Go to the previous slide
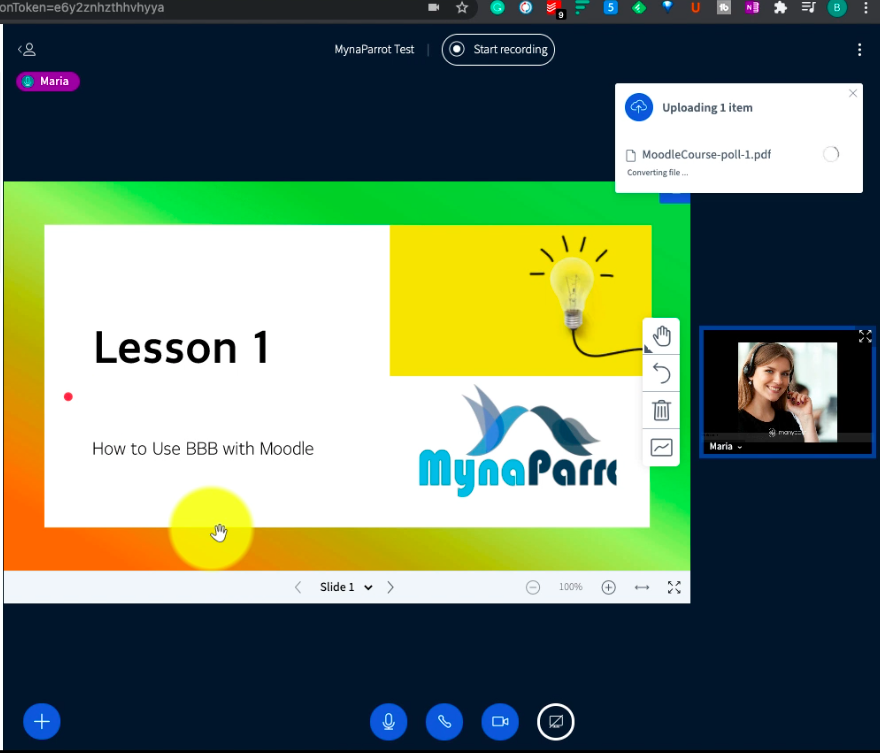880x753 pixels. [298, 587]
